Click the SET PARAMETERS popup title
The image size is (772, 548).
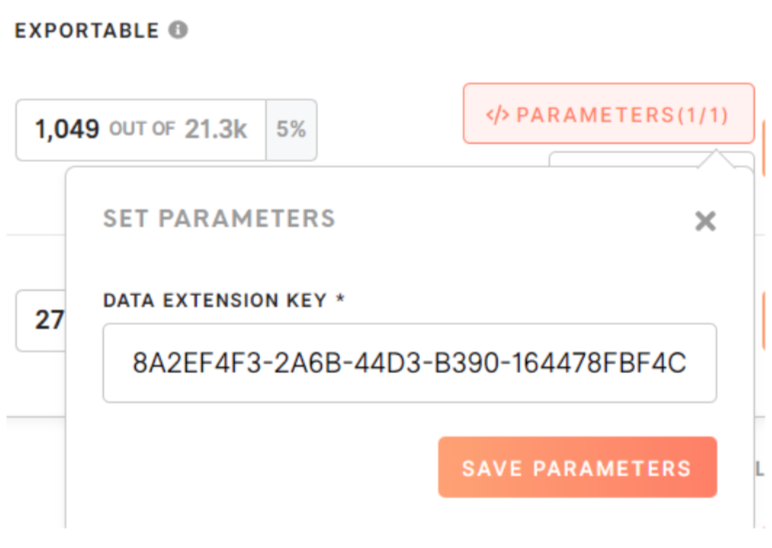pyautogui.click(x=219, y=218)
